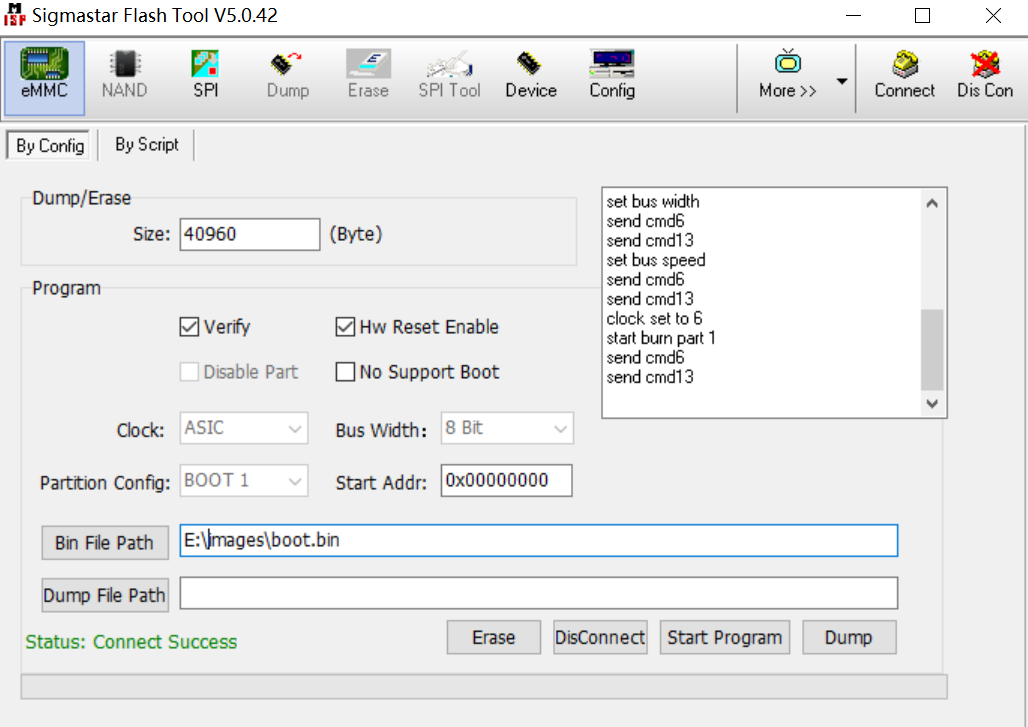
Task: Open the Config toolbar icon
Action: tap(611, 76)
